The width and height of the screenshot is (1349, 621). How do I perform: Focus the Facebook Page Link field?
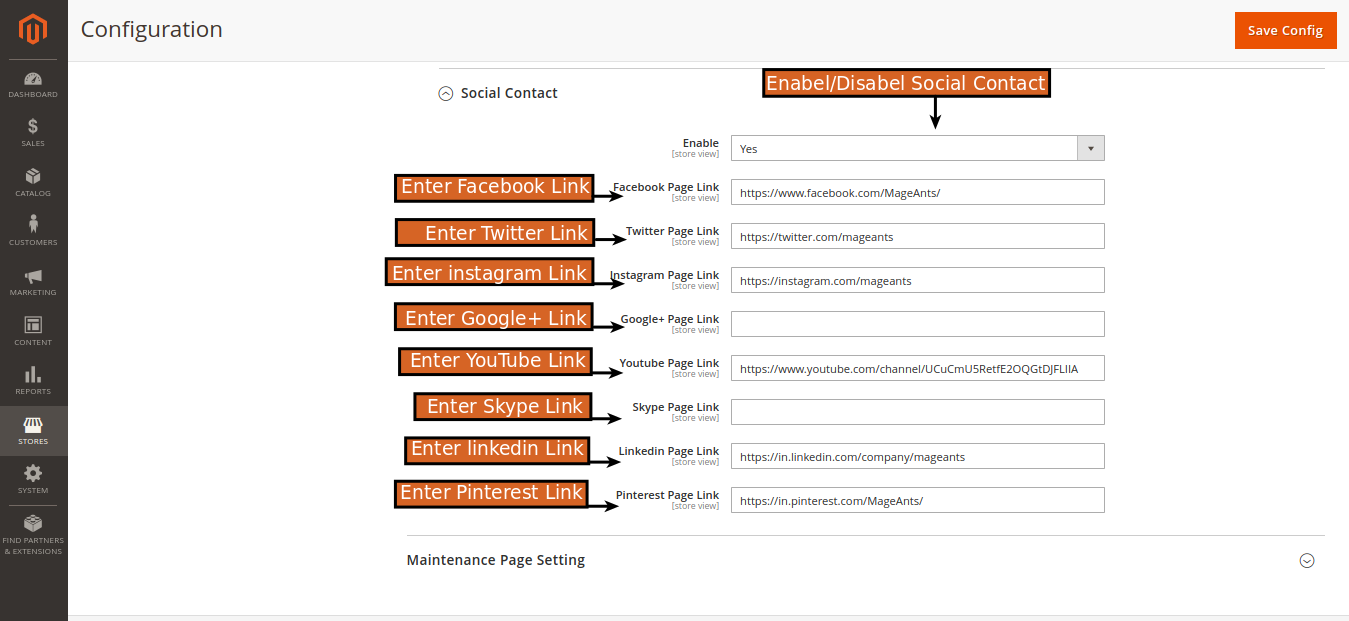[x=917, y=192]
